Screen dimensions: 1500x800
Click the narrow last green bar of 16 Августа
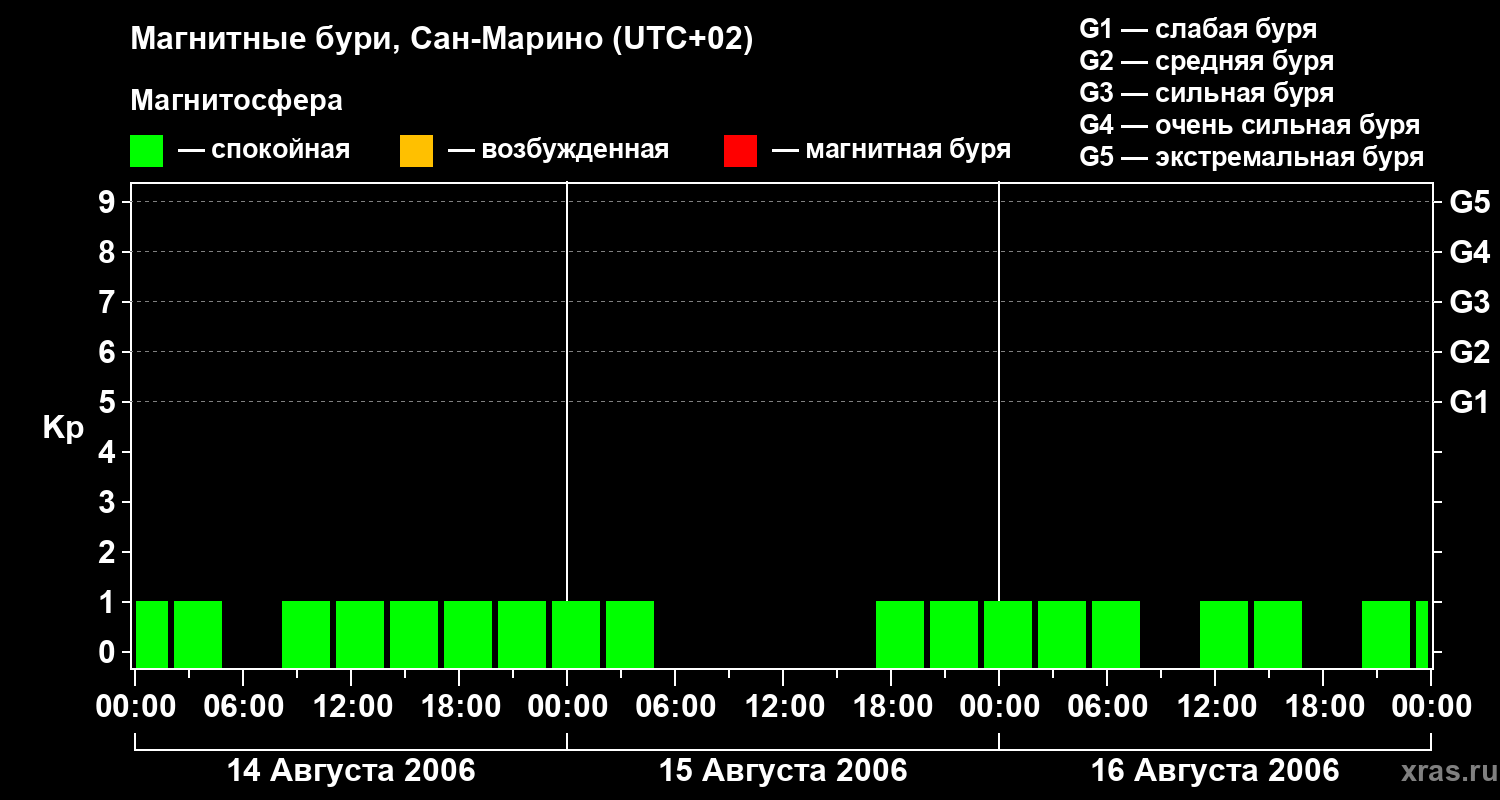(x=1422, y=634)
